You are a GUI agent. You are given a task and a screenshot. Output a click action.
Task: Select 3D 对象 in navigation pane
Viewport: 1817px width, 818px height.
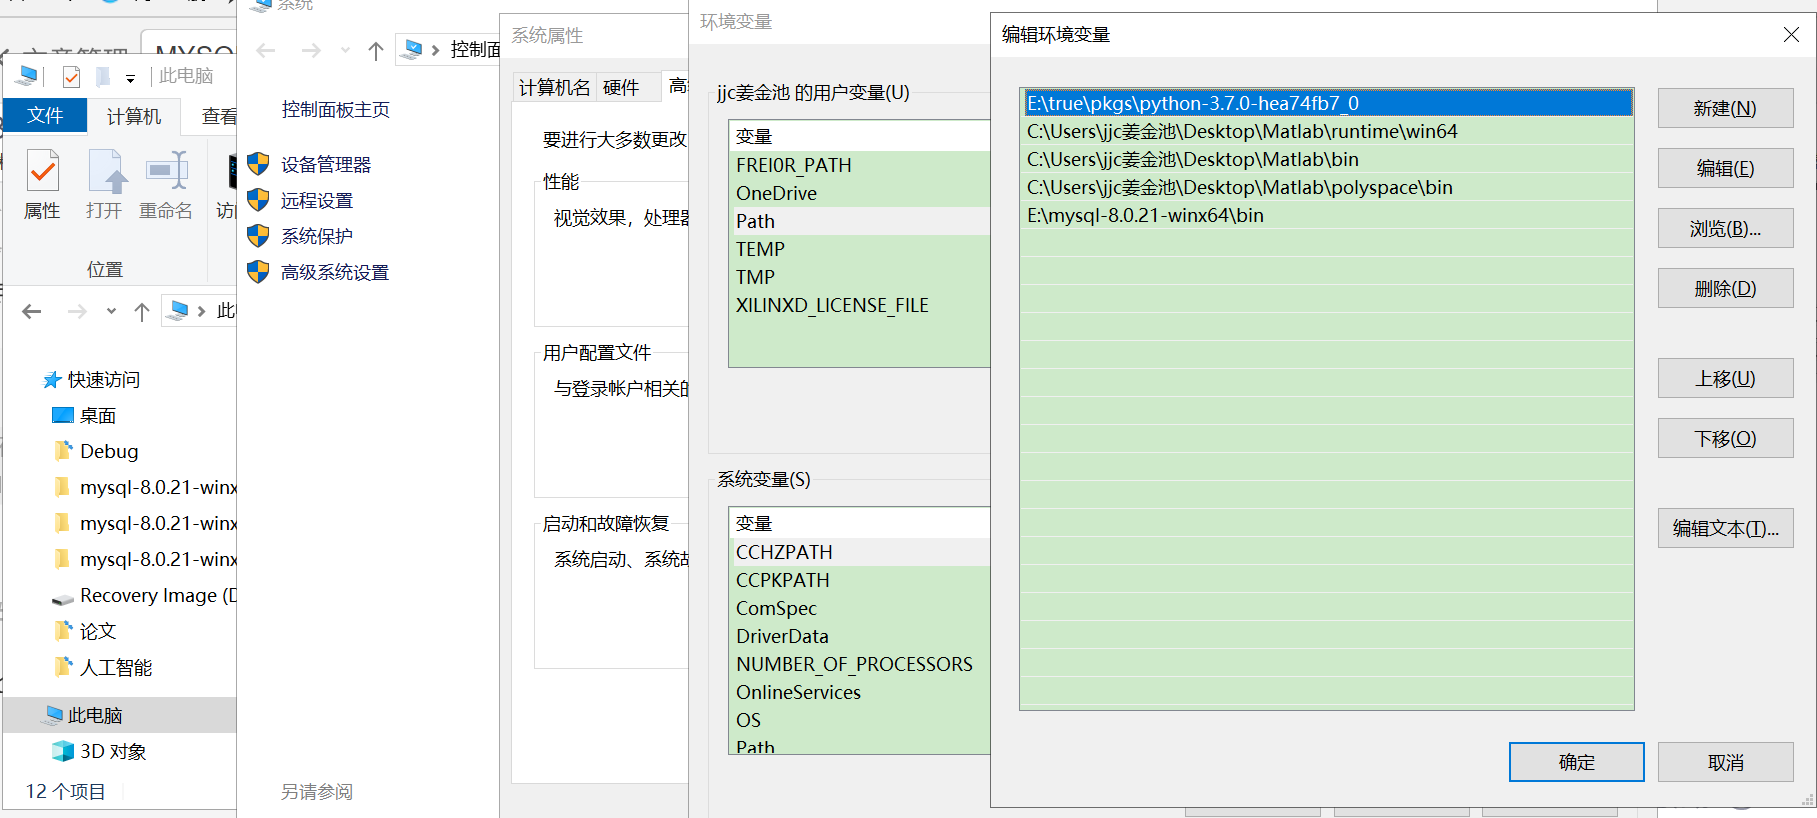(x=113, y=752)
